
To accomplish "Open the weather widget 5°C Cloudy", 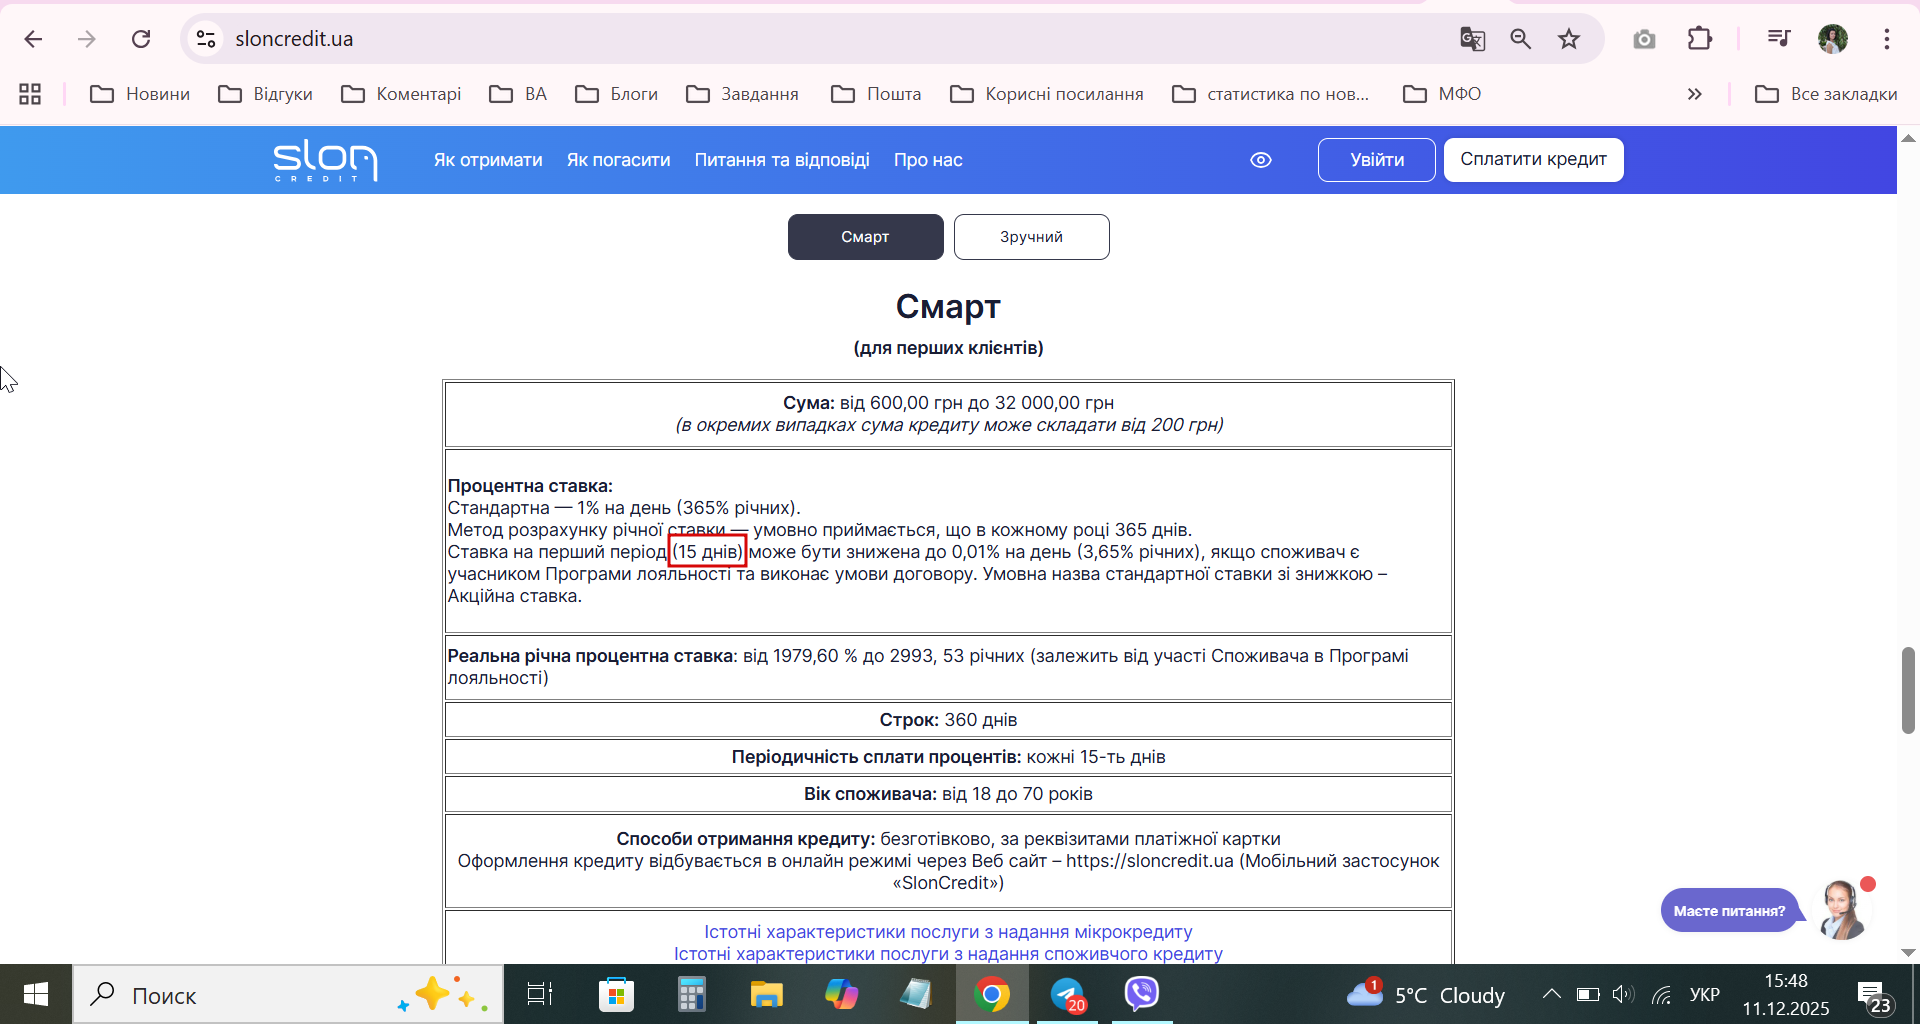I will (1425, 994).
